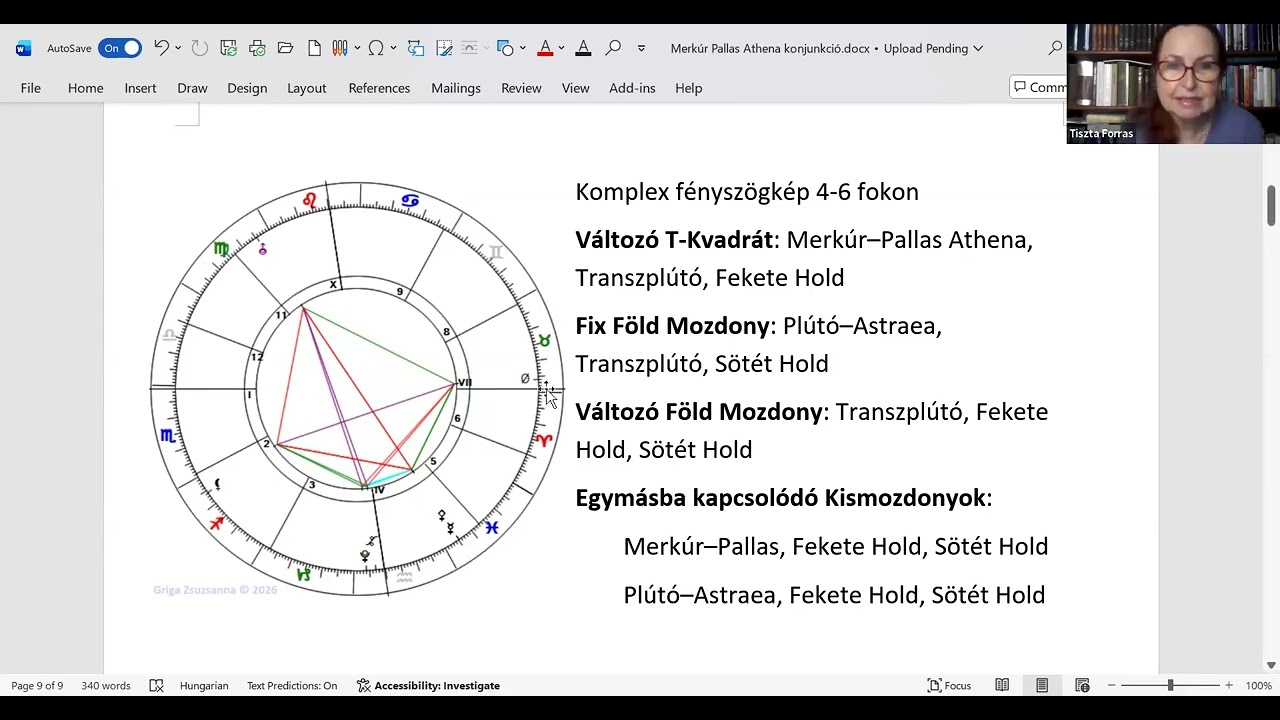Click the scrollbar down arrow

click(x=1271, y=665)
